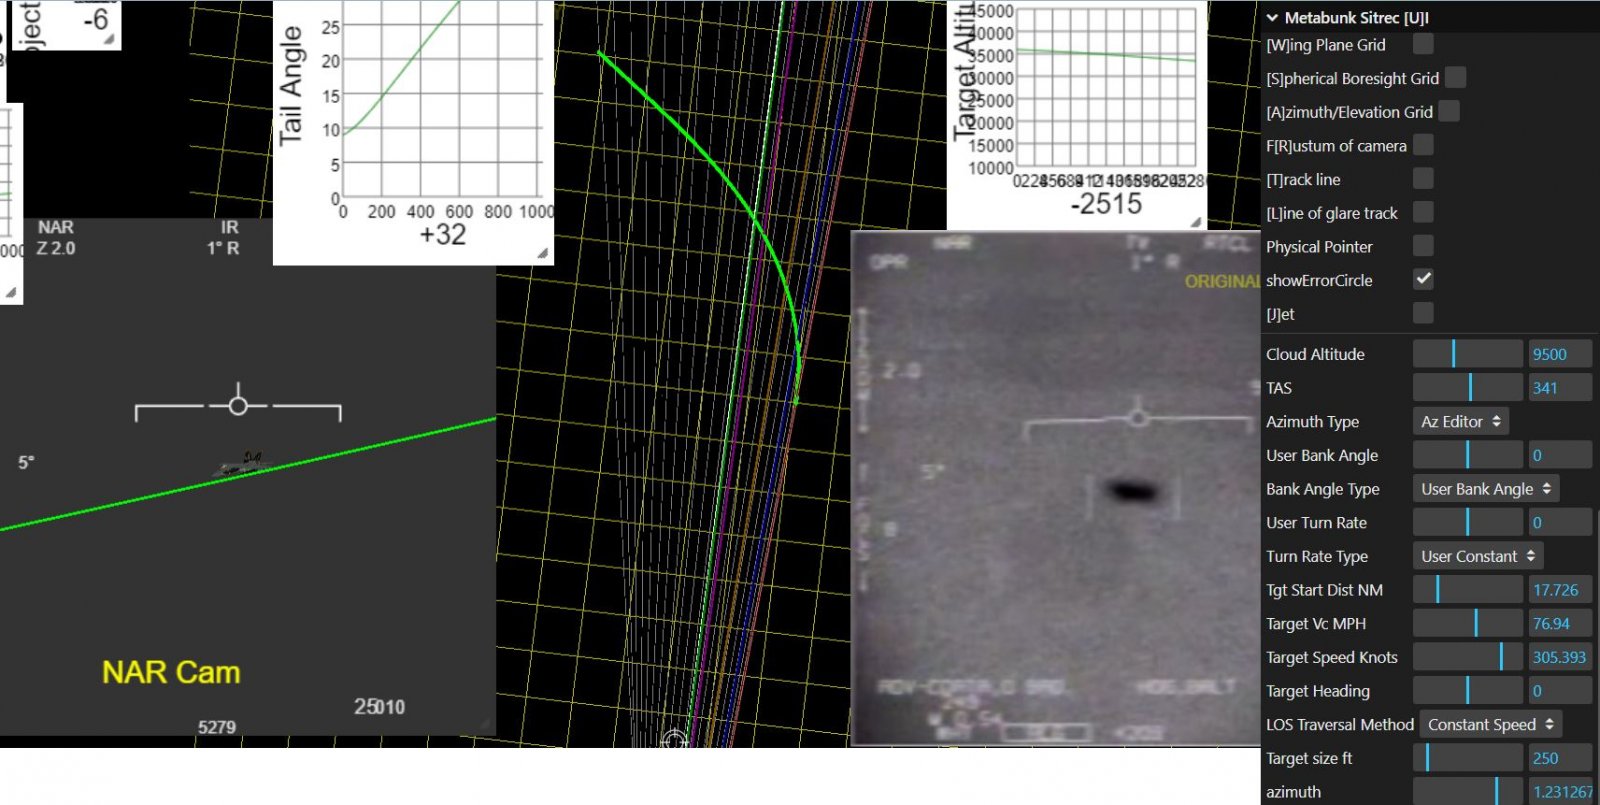Open the Turn Rate Type dropdown

(1477, 556)
